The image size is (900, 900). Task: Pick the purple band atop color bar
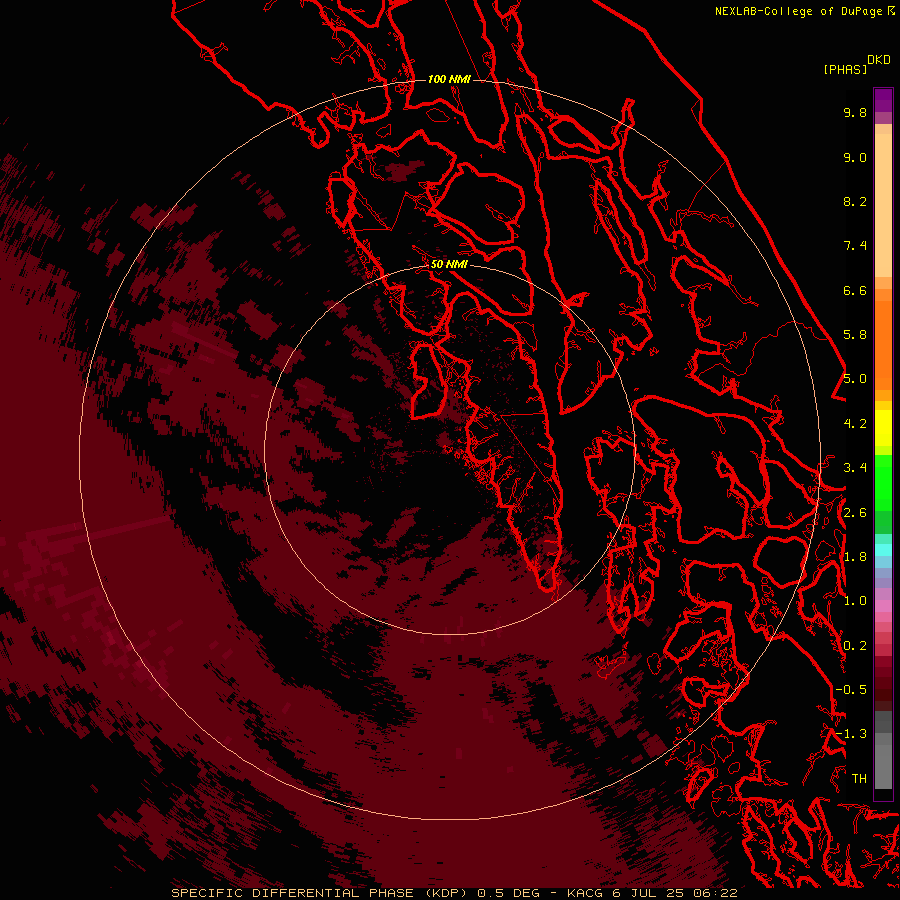[883, 100]
